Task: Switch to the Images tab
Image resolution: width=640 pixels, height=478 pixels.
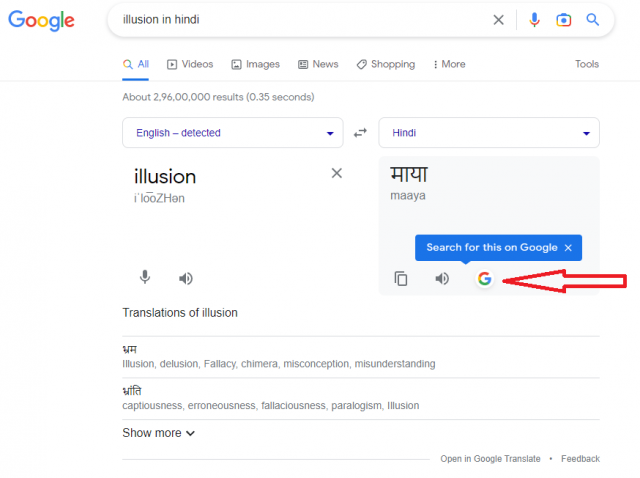Action: [256, 64]
